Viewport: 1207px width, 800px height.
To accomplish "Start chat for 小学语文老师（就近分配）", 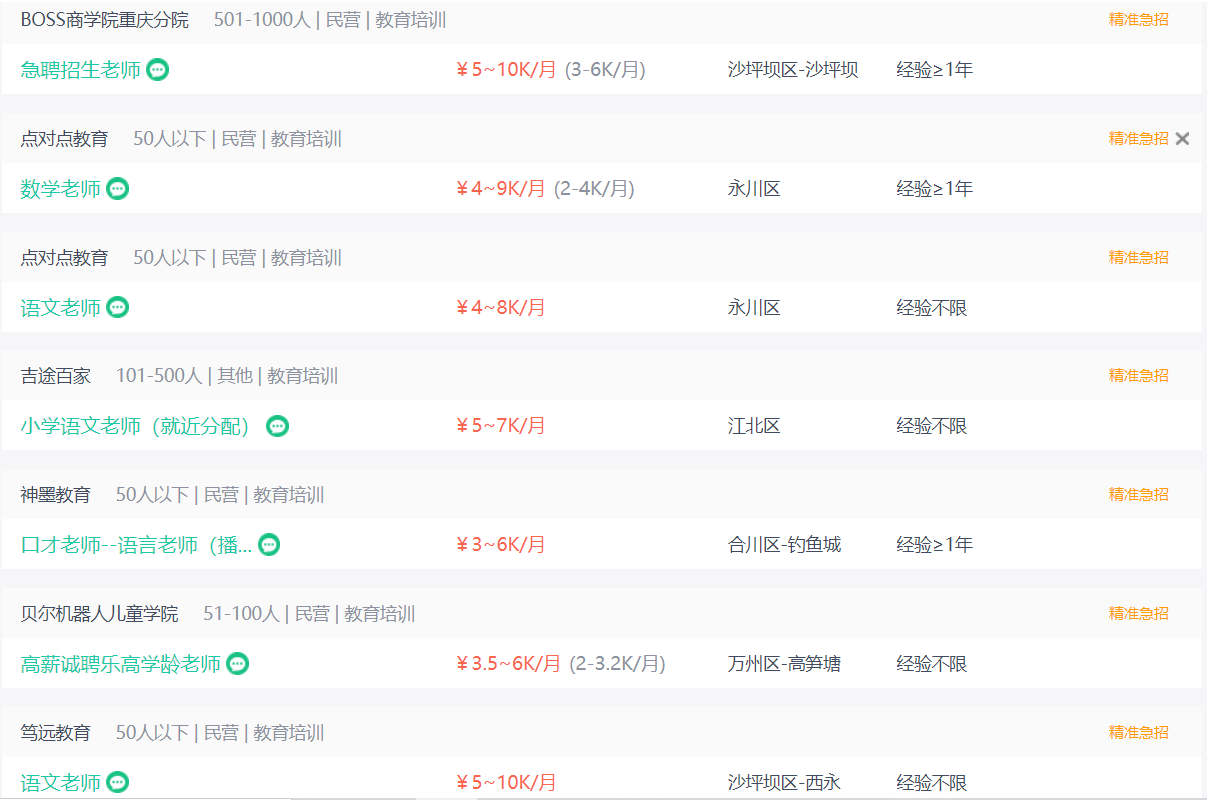I will tap(278, 426).
